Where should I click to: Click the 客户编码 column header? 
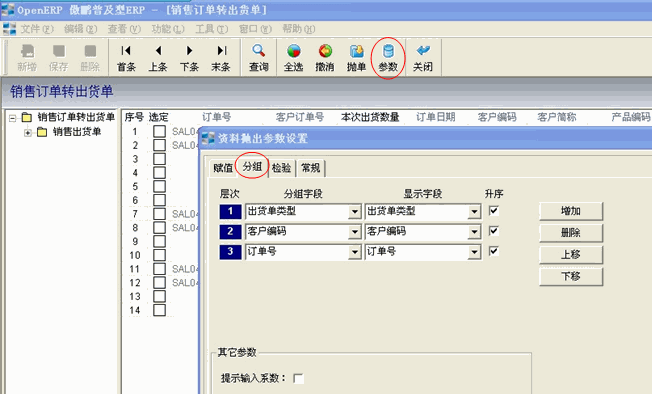[x=497, y=117]
